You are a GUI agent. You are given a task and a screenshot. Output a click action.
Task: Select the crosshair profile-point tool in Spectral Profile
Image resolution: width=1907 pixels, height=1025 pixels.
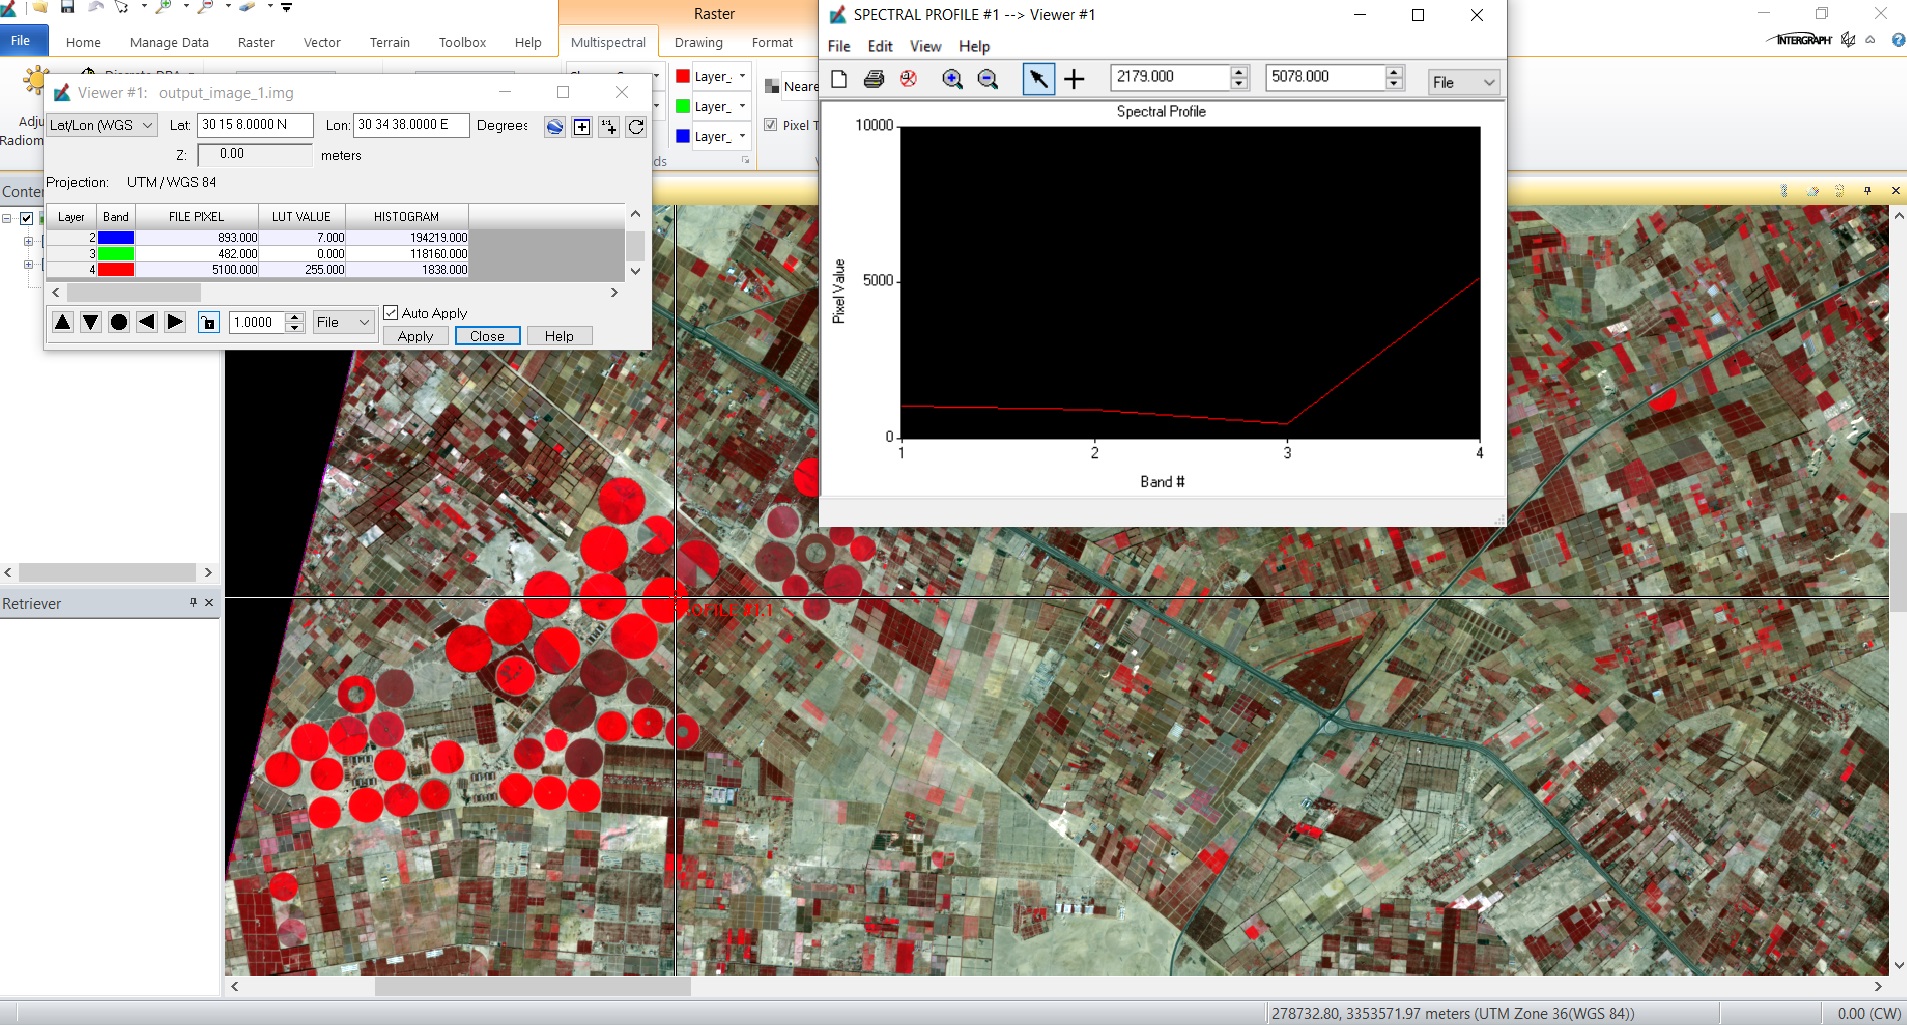pos(1075,79)
